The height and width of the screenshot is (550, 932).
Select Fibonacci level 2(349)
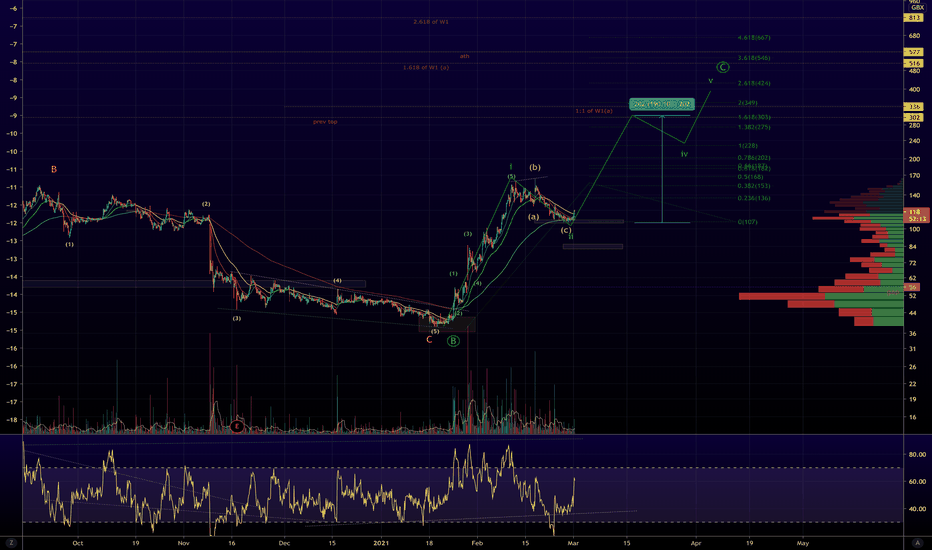click(748, 103)
